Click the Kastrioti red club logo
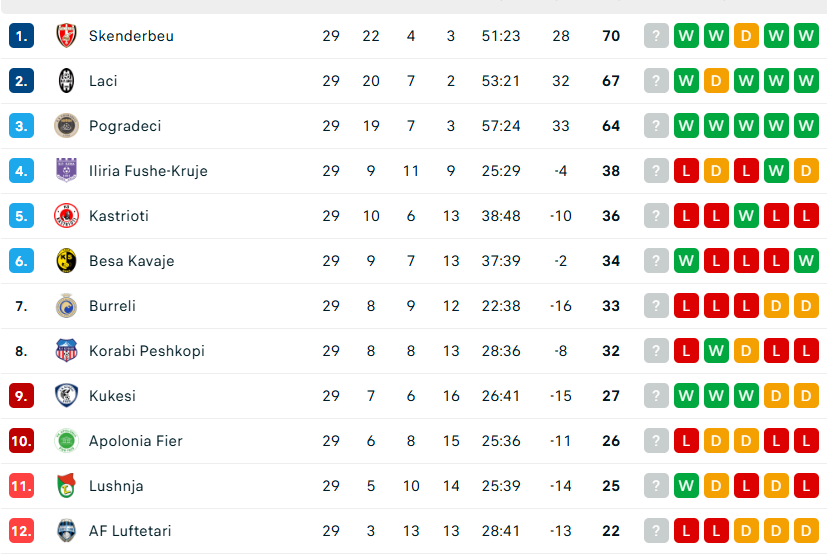The height and width of the screenshot is (554, 827). click(66, 216)
